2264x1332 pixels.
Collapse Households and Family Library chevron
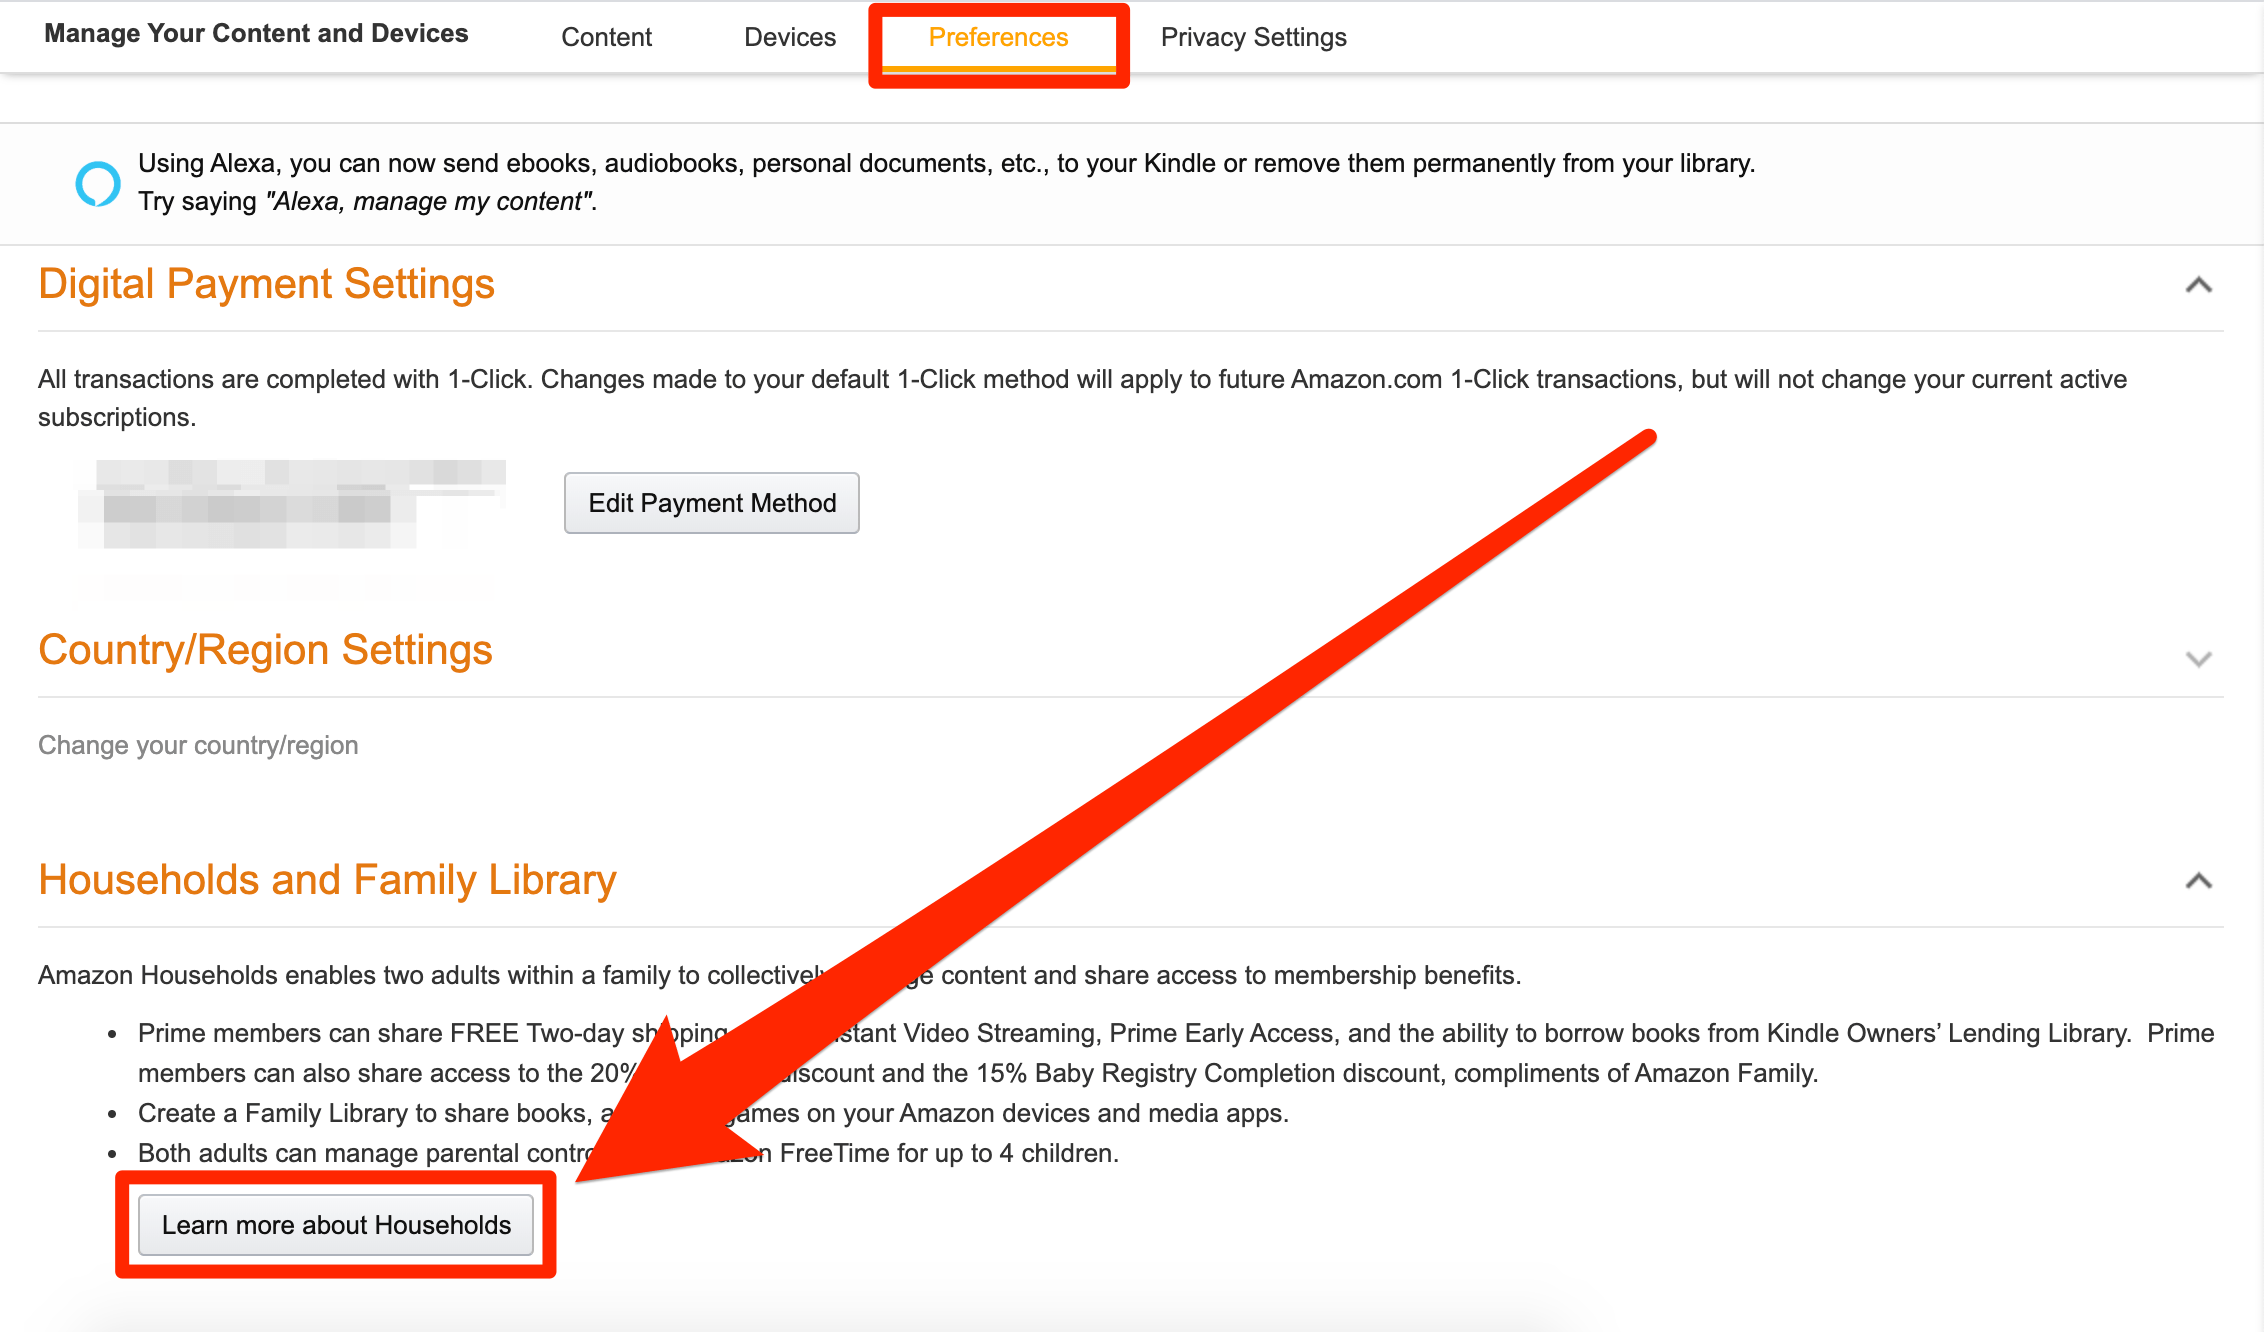coord(2198,881)
